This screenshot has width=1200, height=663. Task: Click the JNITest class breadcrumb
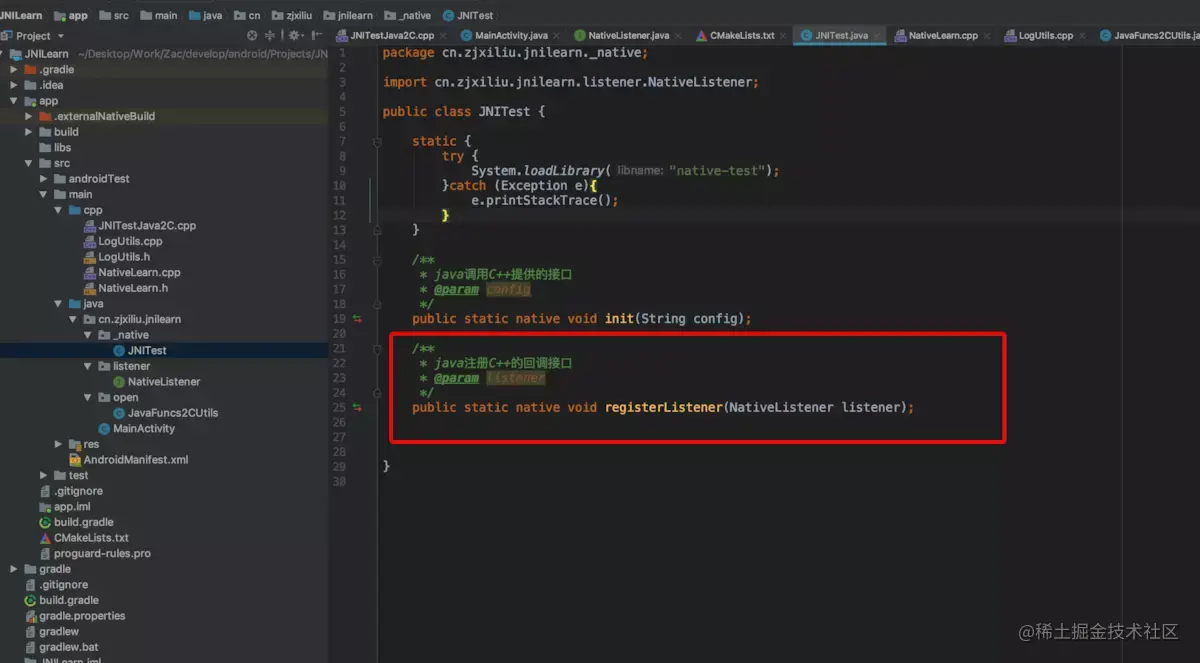click(x=468, y=15)
